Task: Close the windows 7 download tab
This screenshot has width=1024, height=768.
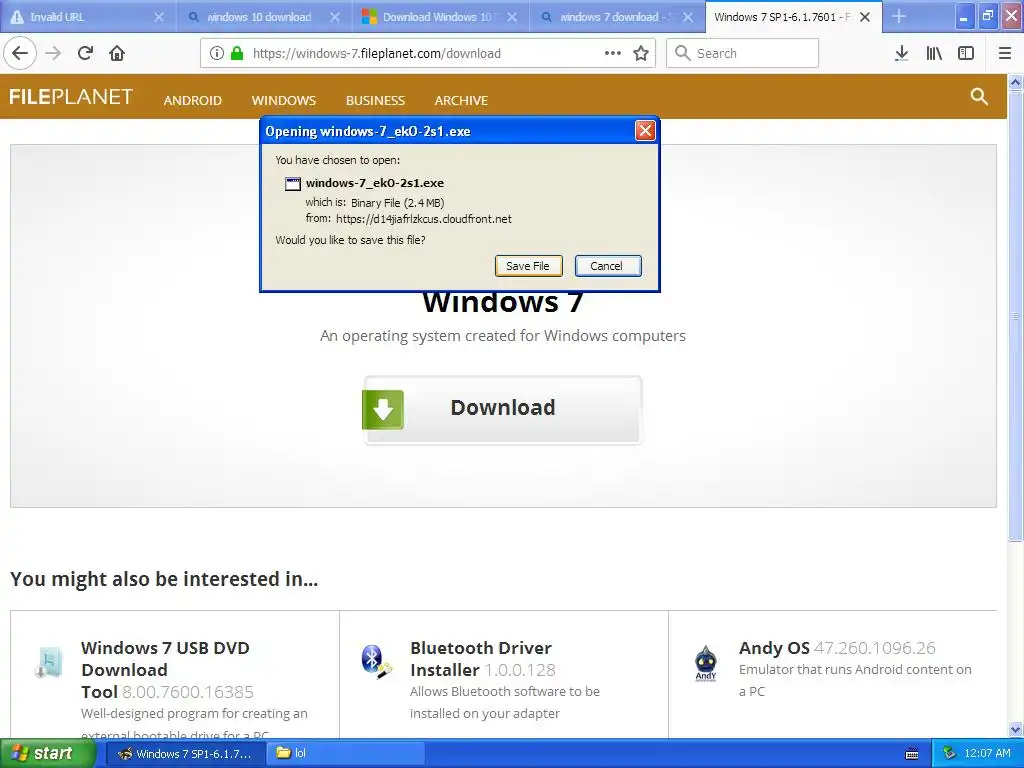Action: coord(688,17)
